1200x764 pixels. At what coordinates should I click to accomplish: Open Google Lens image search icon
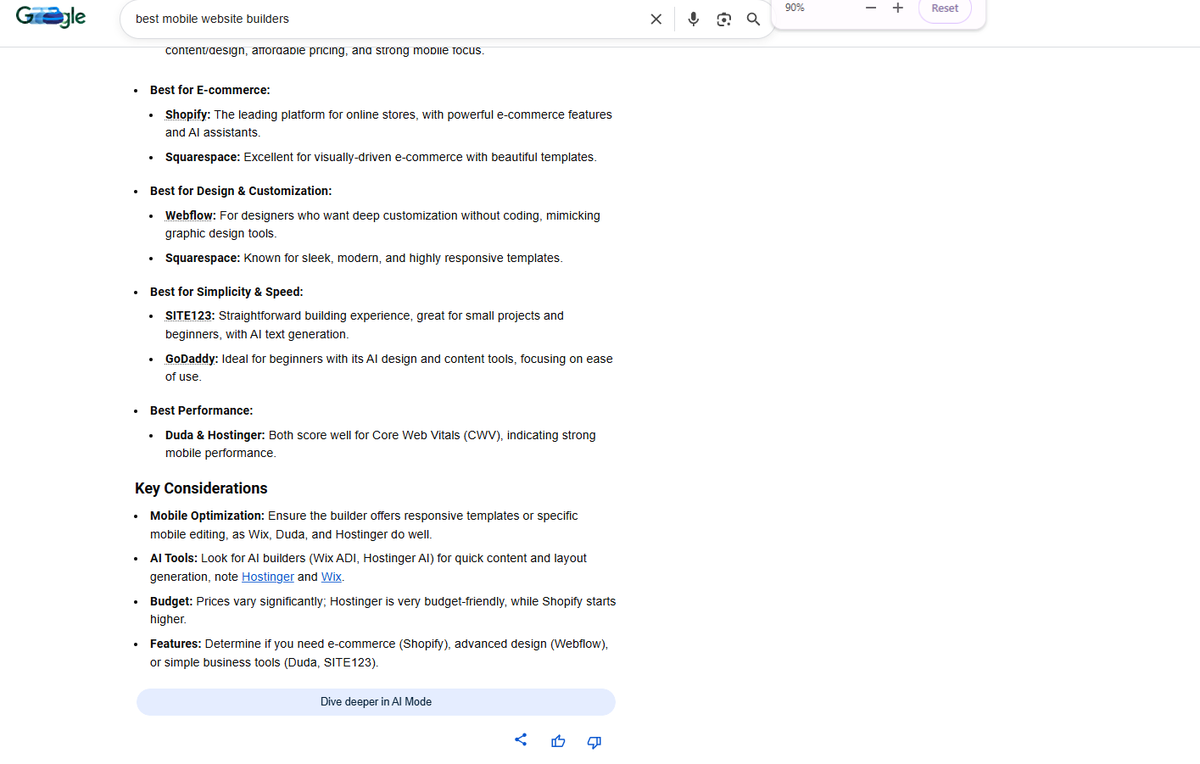tap(724, 19)
